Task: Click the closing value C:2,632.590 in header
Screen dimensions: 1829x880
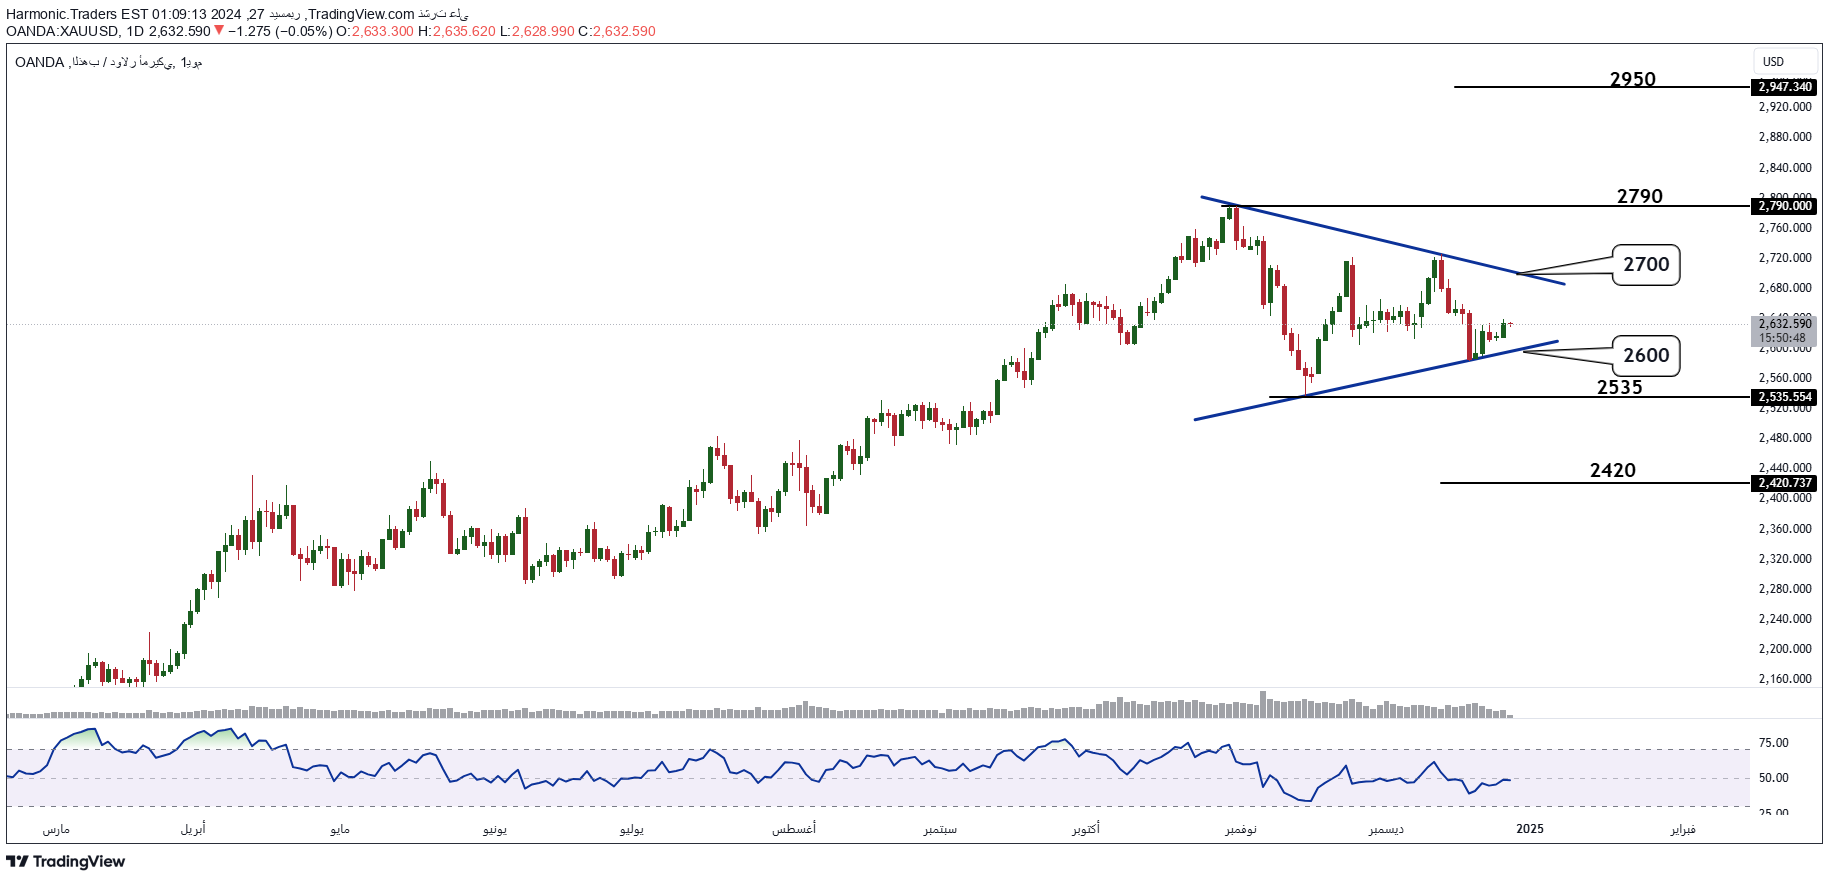Action: [617, 31]
